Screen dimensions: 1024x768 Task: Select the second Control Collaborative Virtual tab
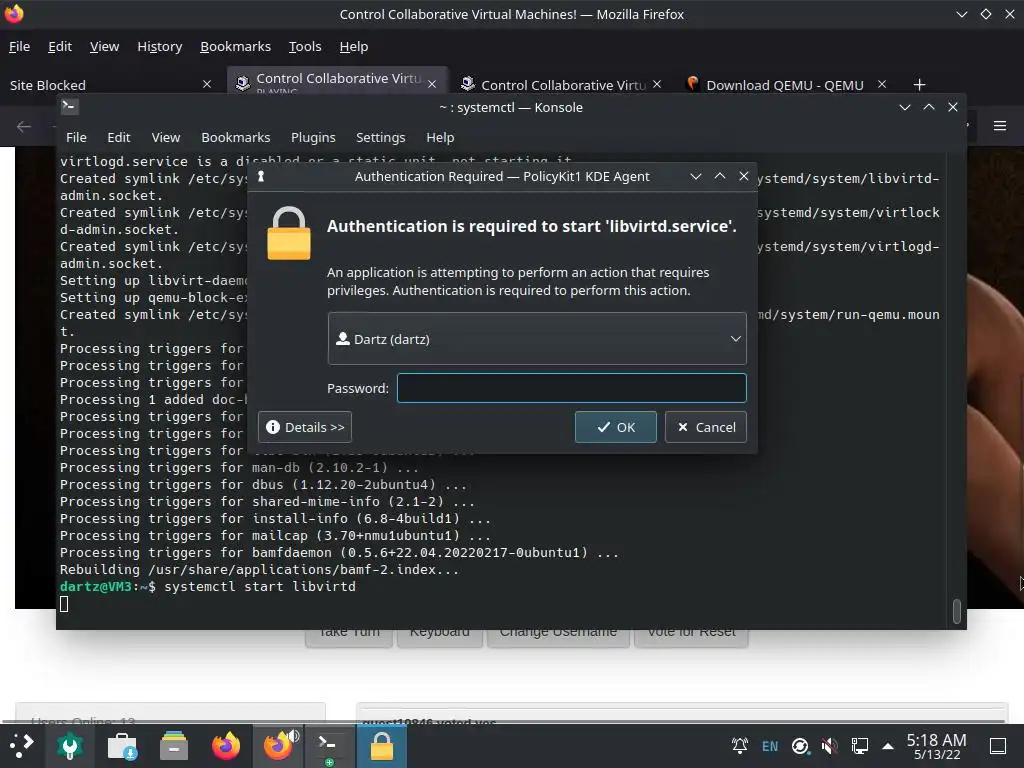coord(563,85)
